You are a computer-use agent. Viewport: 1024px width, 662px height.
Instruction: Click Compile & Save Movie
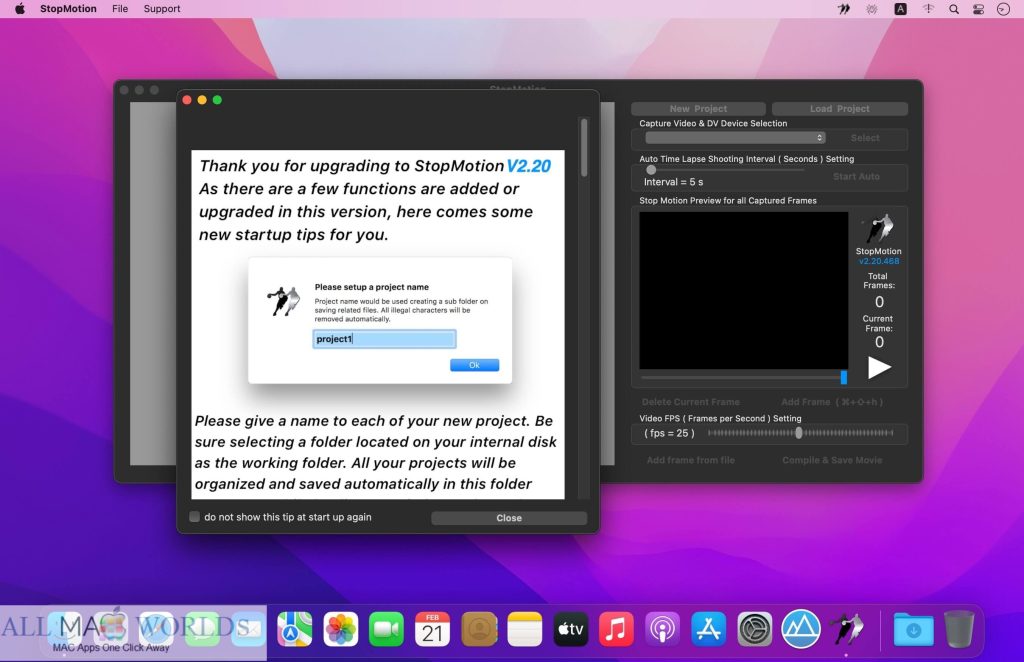coord(832,460)
